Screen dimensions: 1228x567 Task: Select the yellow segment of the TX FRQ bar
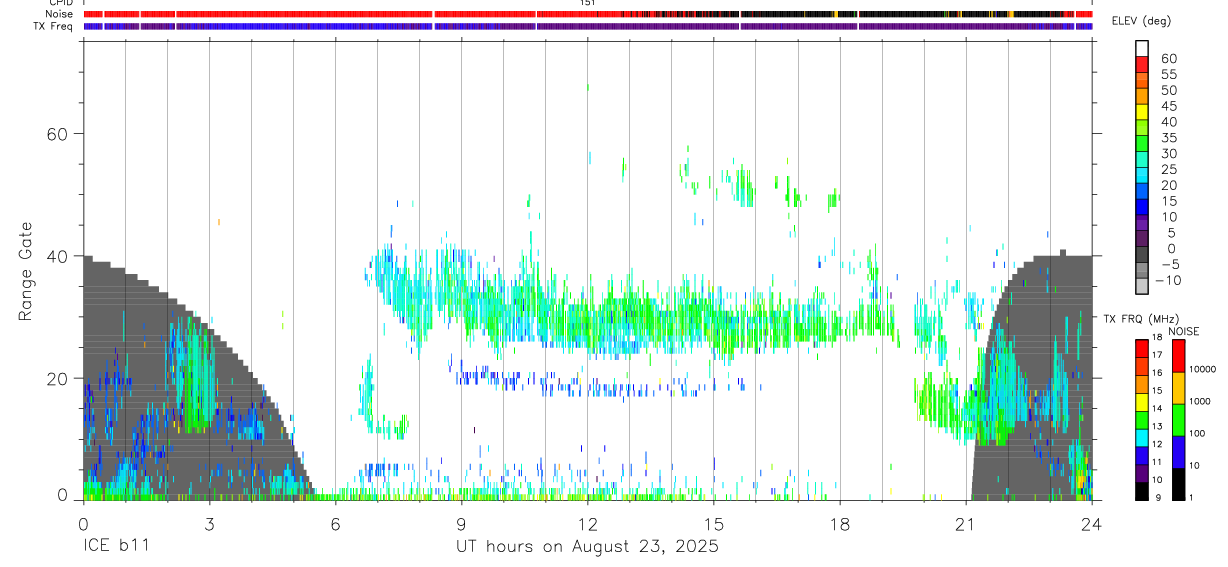1142,402
